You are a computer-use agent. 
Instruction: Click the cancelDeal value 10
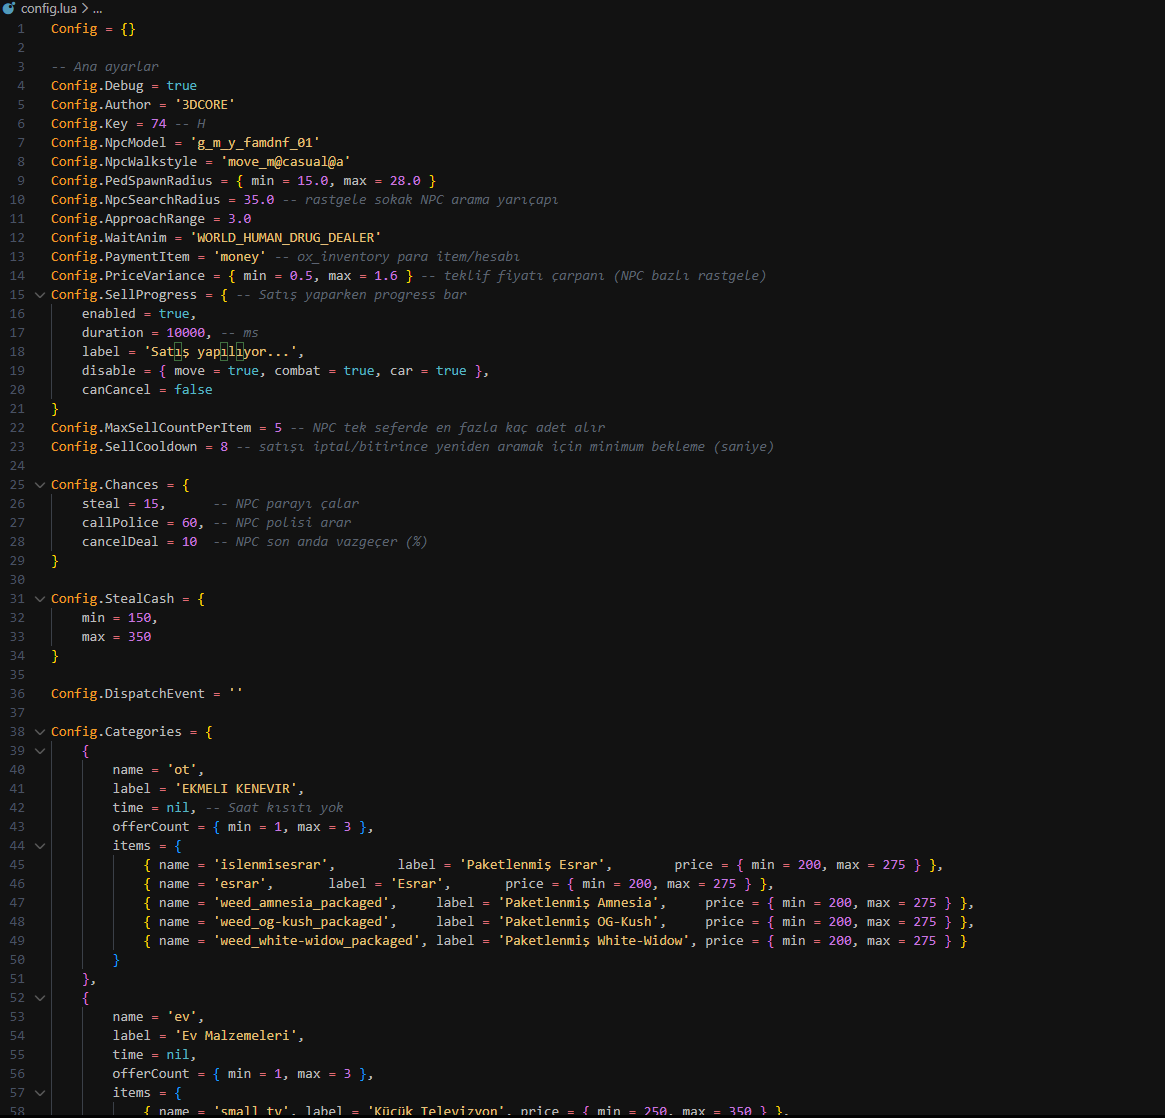(x=189, y=542)
